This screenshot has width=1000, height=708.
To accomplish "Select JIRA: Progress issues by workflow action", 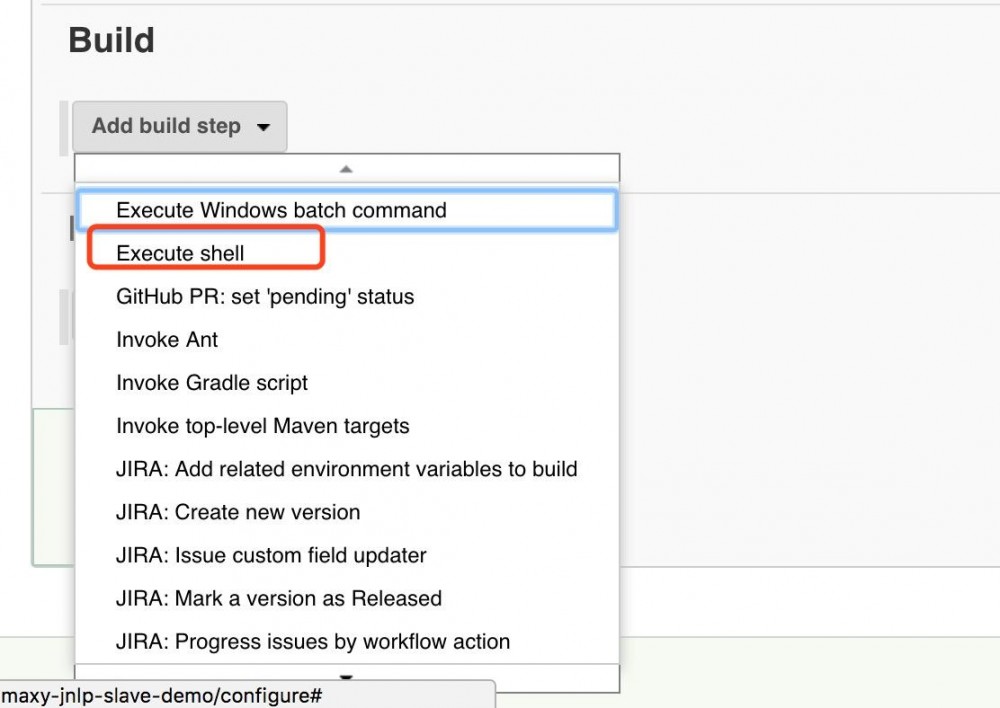I will [313, 641].
